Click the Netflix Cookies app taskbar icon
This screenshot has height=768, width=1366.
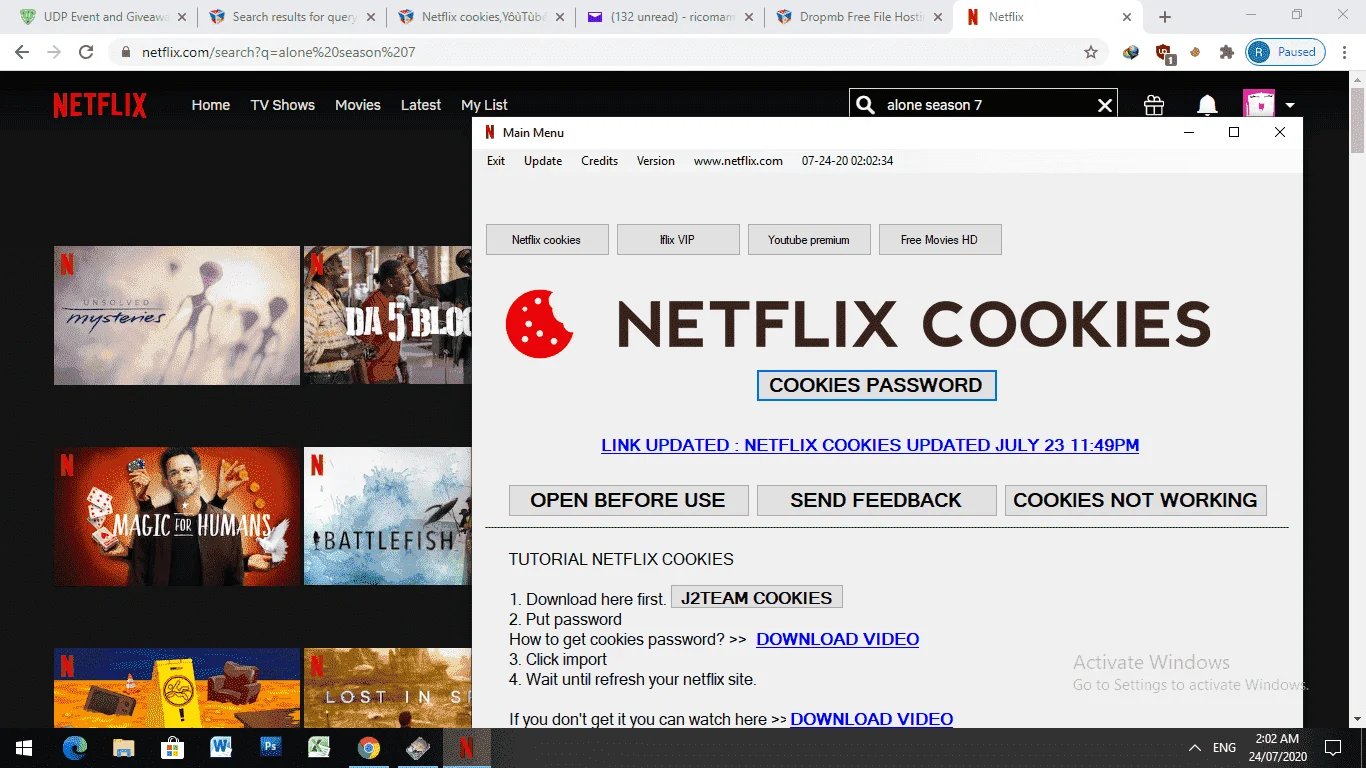coord(466,748)
